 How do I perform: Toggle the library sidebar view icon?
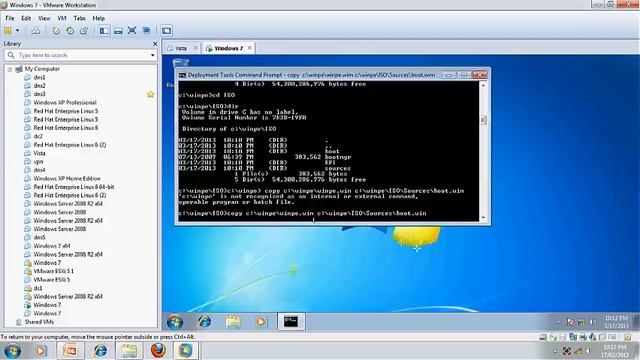point(104,31)
